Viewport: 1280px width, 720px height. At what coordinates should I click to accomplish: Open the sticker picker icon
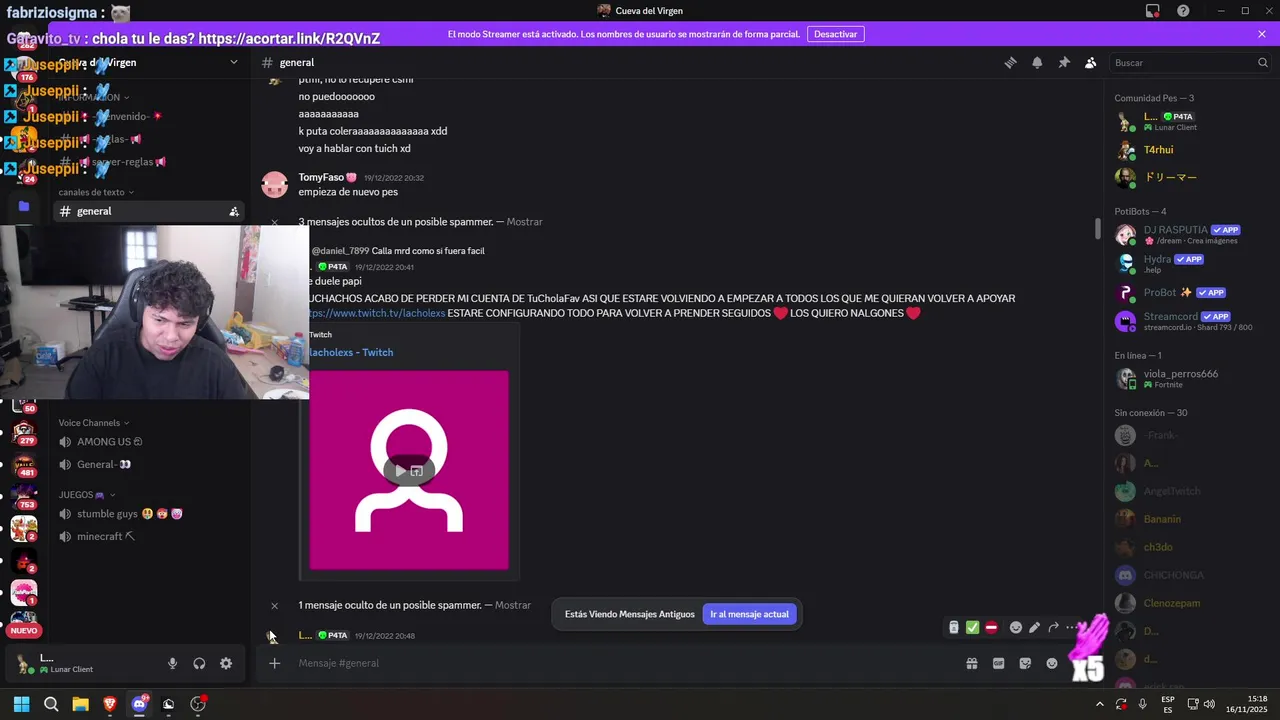pos(1025,663)
